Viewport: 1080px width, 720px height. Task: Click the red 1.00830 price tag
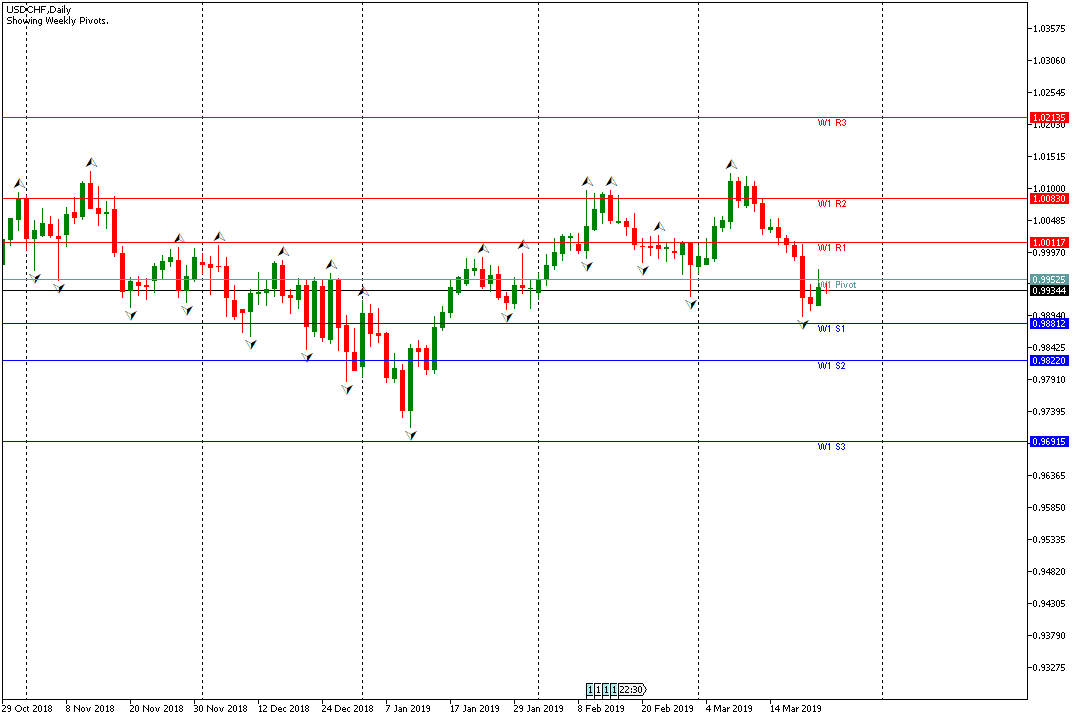[x=1049, y=198]
